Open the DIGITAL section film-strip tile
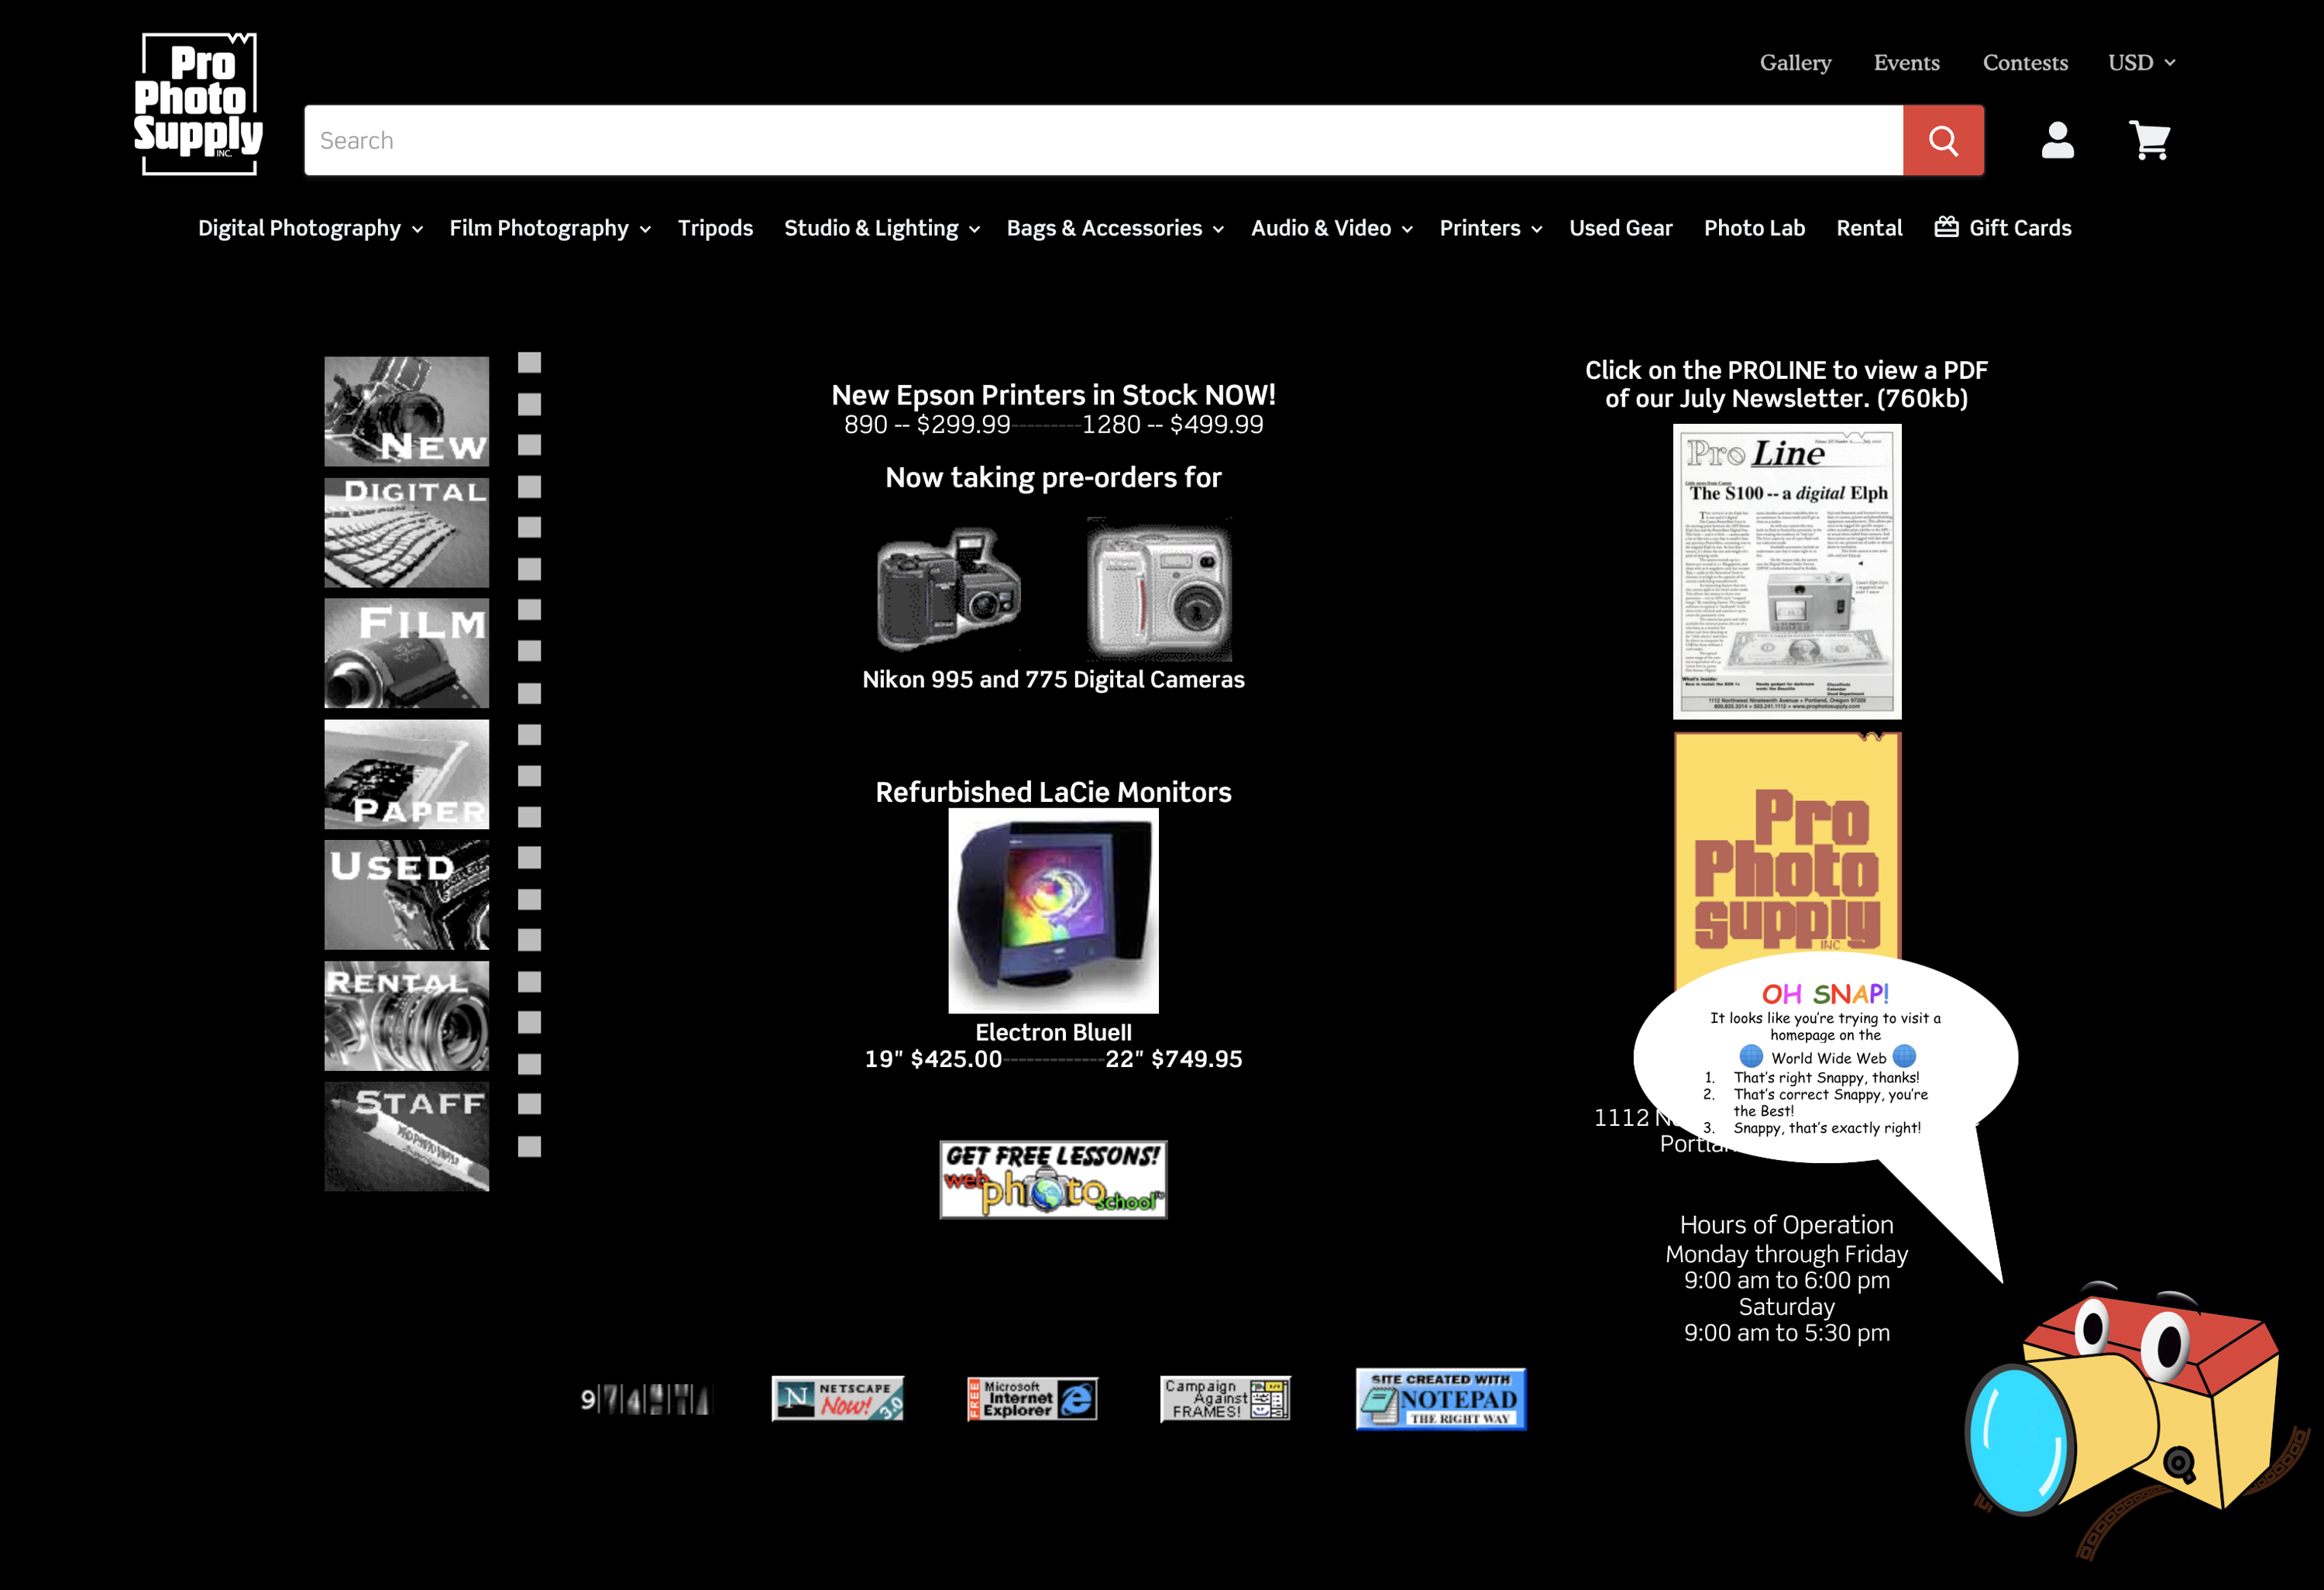Screen dimensions: 2324x1590 pyautogui.click(x=407, y=532)
